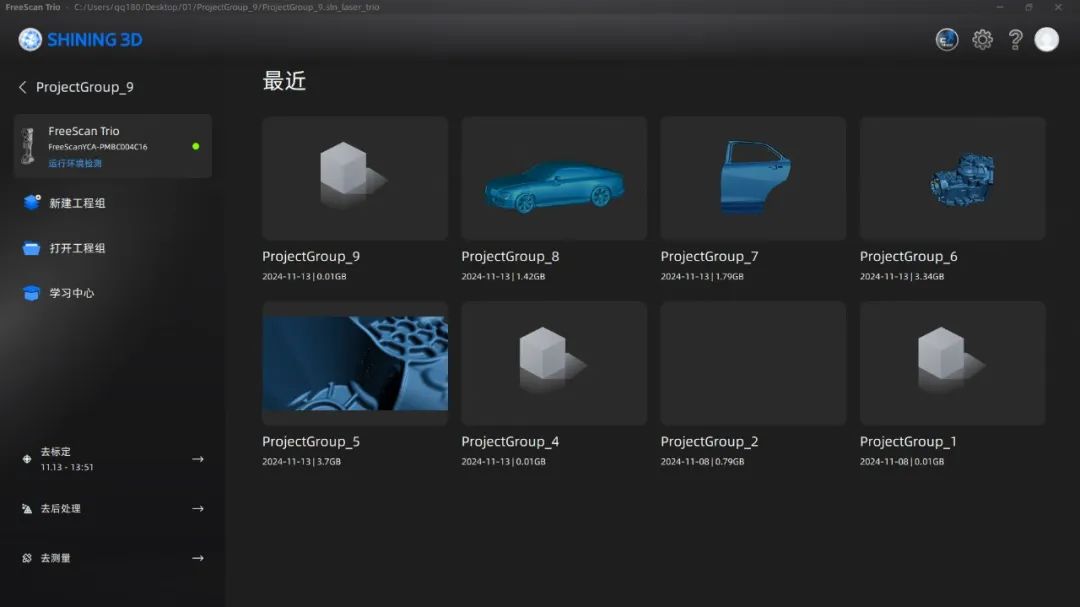Open the user avatar profile
The height and width of the screenshot is (607, 1080).
pos(1046,40)
